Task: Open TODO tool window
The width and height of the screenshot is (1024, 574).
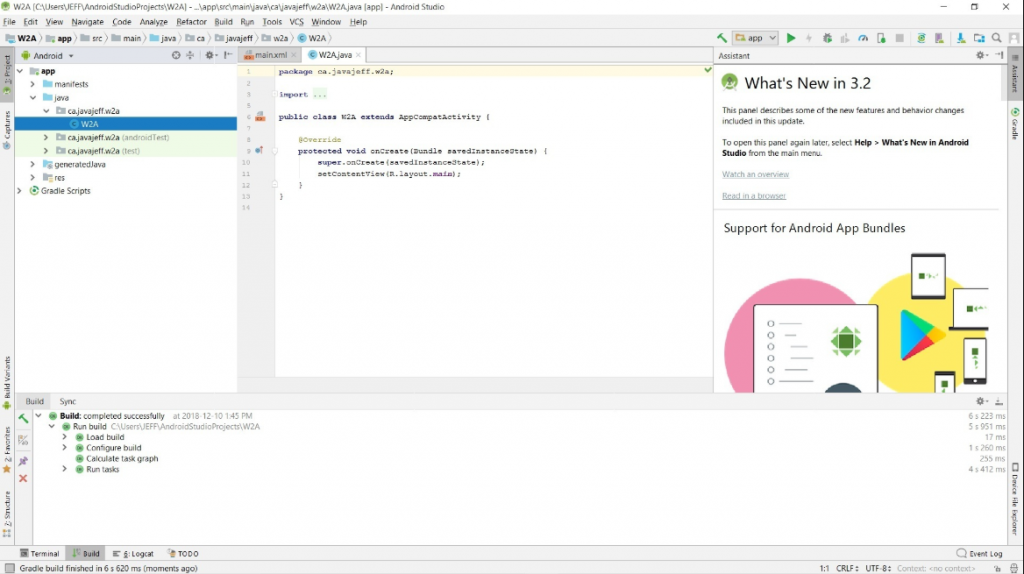Action: coord(183,553)
